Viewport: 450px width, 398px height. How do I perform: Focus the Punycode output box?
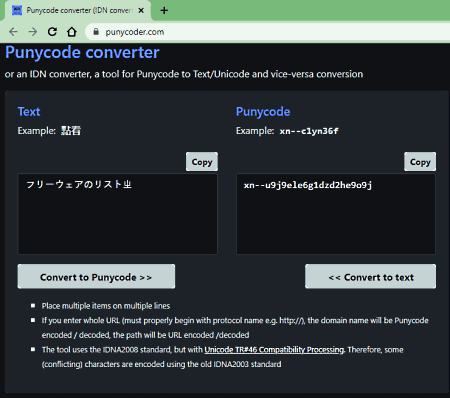[336, 214]
